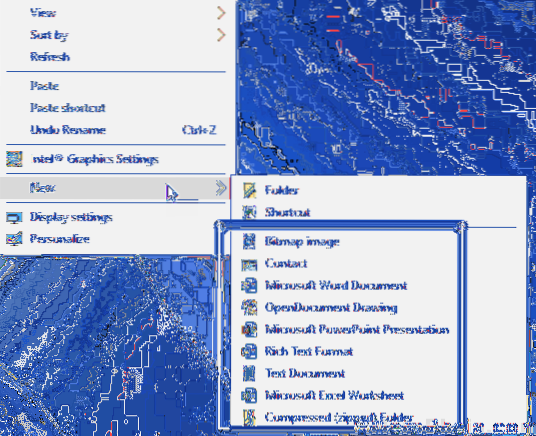Viewport: 536px width, 436px height.
Task: Click the Folder icon in New submenu
Action: (x=249, y=190)
